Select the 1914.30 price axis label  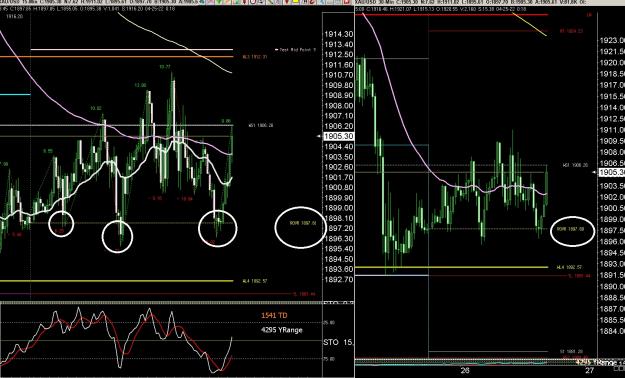[x=339, y=34]
